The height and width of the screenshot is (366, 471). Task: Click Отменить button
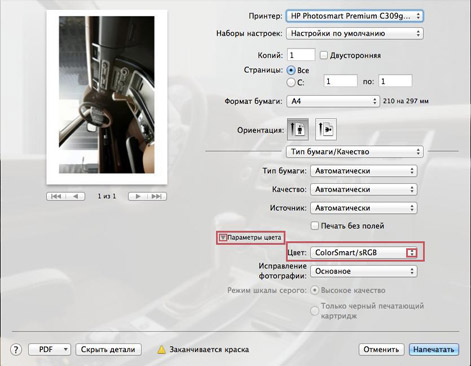coord(381,350)
